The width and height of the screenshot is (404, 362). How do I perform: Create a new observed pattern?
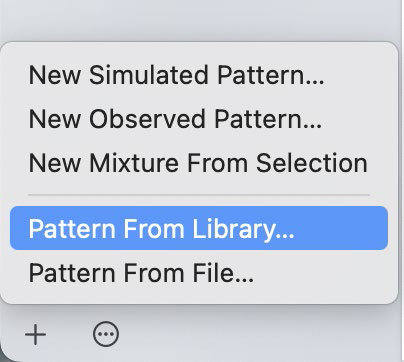[199, 119]
